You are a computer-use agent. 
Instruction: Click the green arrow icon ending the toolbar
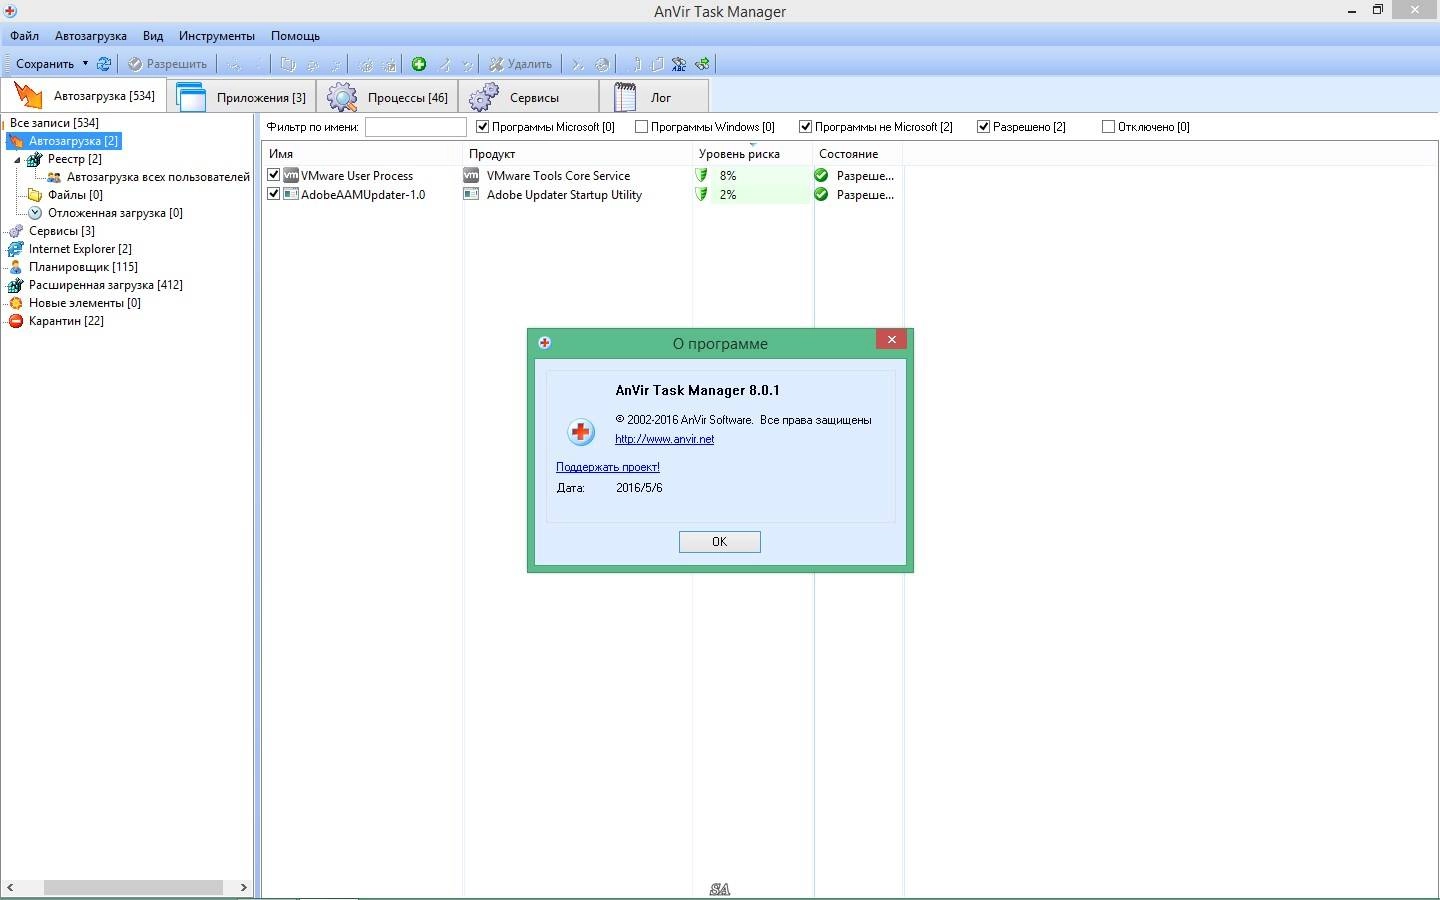point(703,64)
